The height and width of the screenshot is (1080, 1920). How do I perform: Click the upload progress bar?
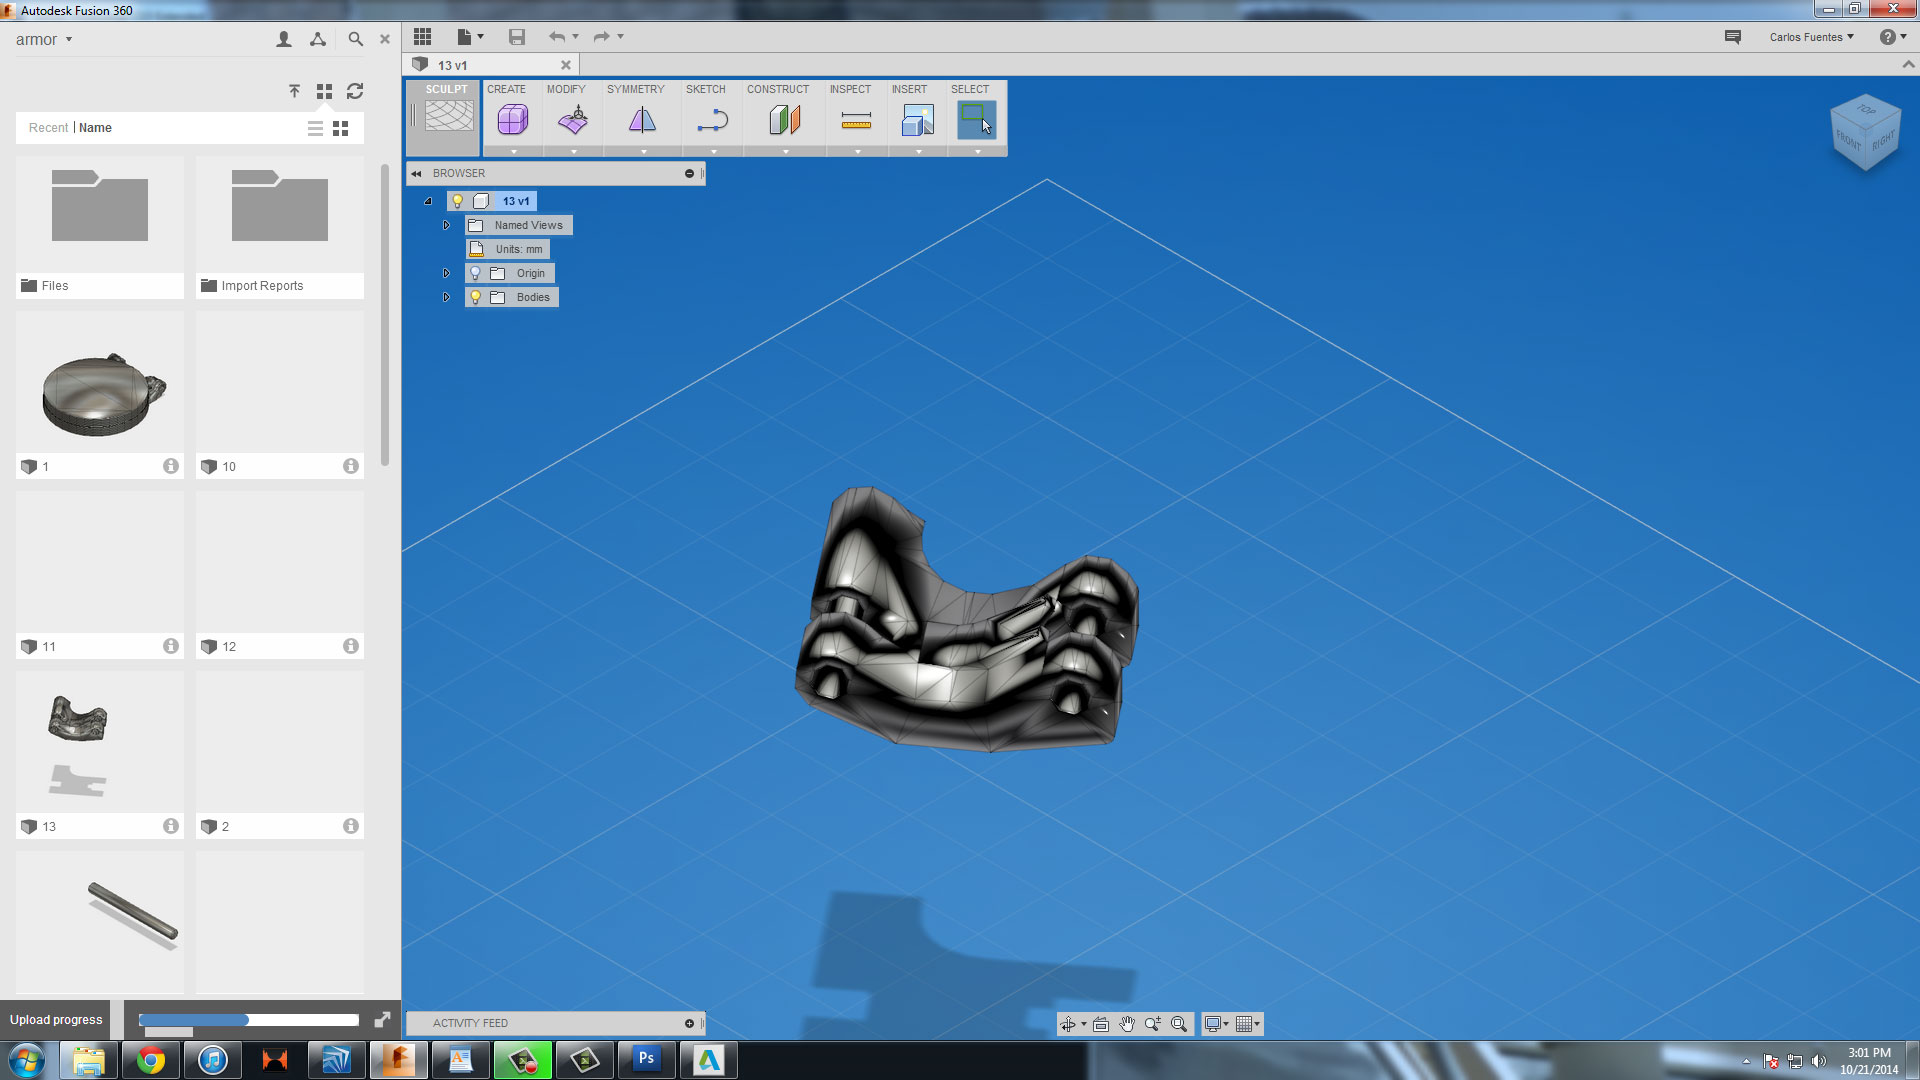(x=249, y=1020)
